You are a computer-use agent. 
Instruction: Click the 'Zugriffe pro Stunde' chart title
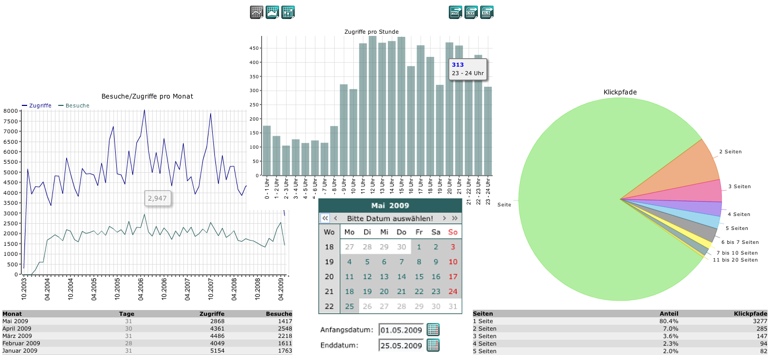[x=371, y=31]
